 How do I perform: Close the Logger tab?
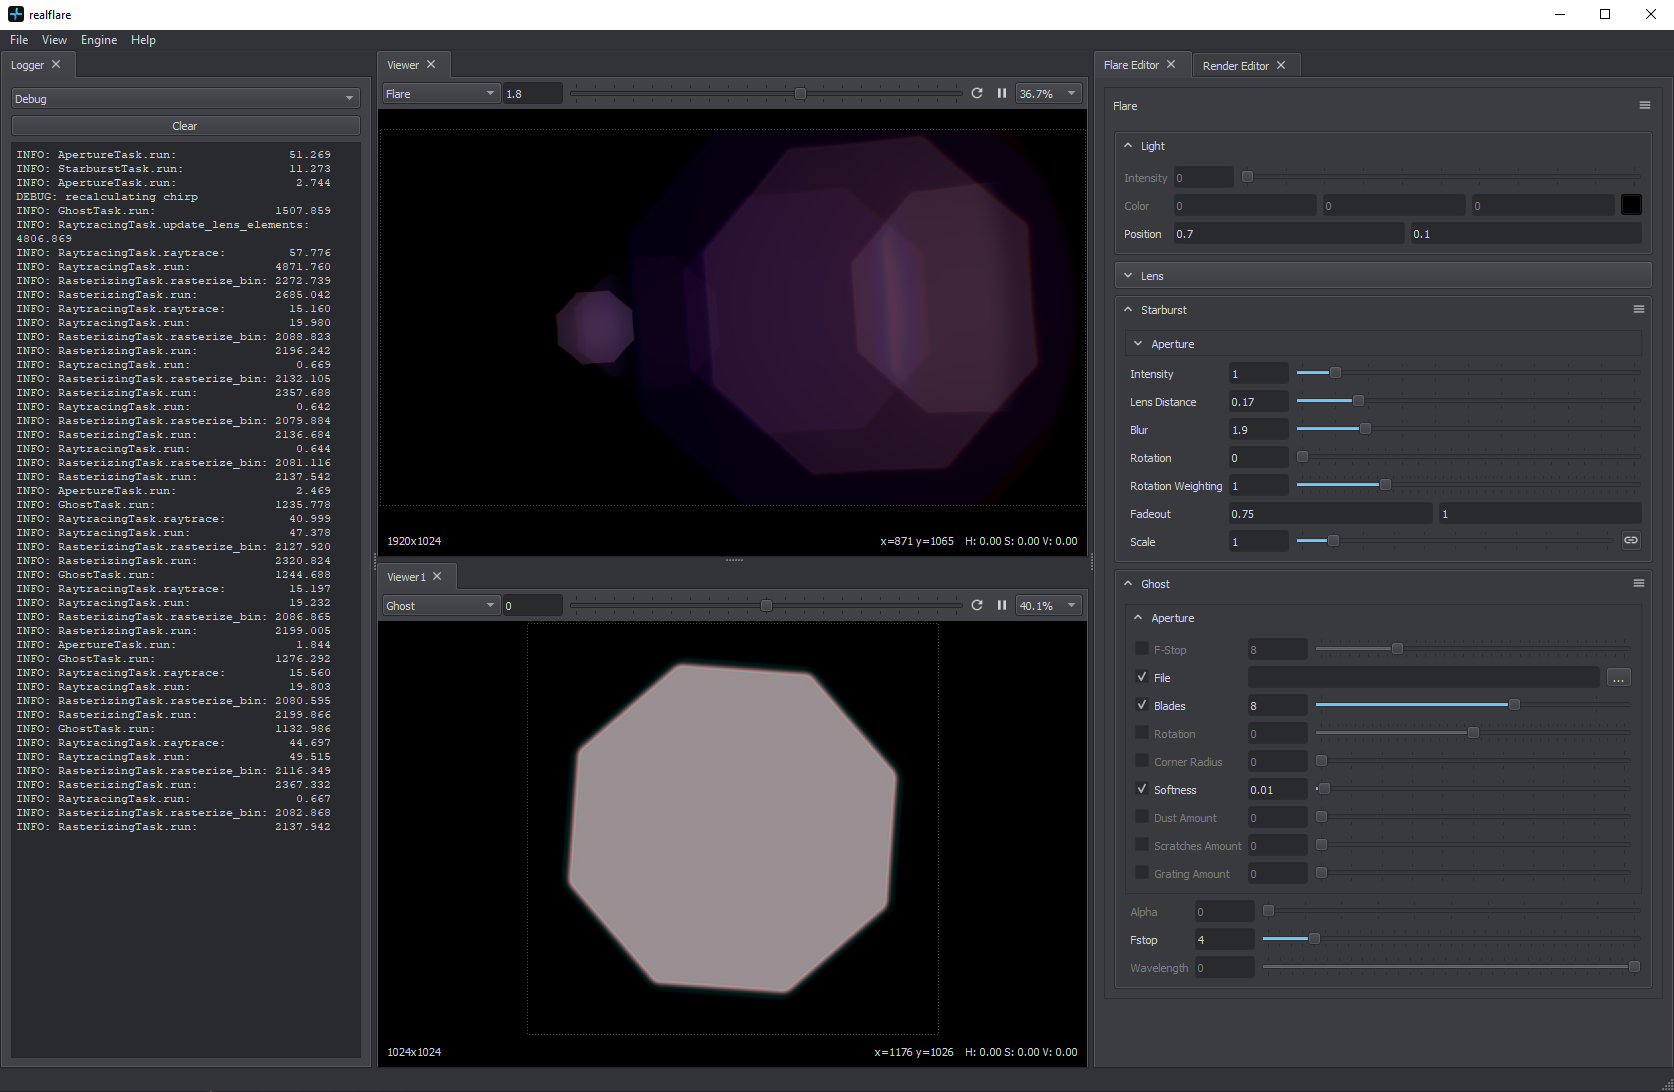coord(56,64)
